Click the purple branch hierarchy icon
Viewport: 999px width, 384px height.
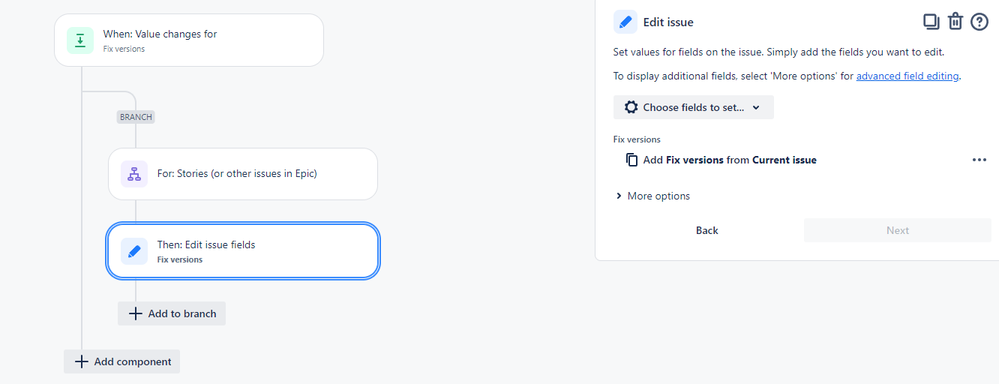click(134, 174)
